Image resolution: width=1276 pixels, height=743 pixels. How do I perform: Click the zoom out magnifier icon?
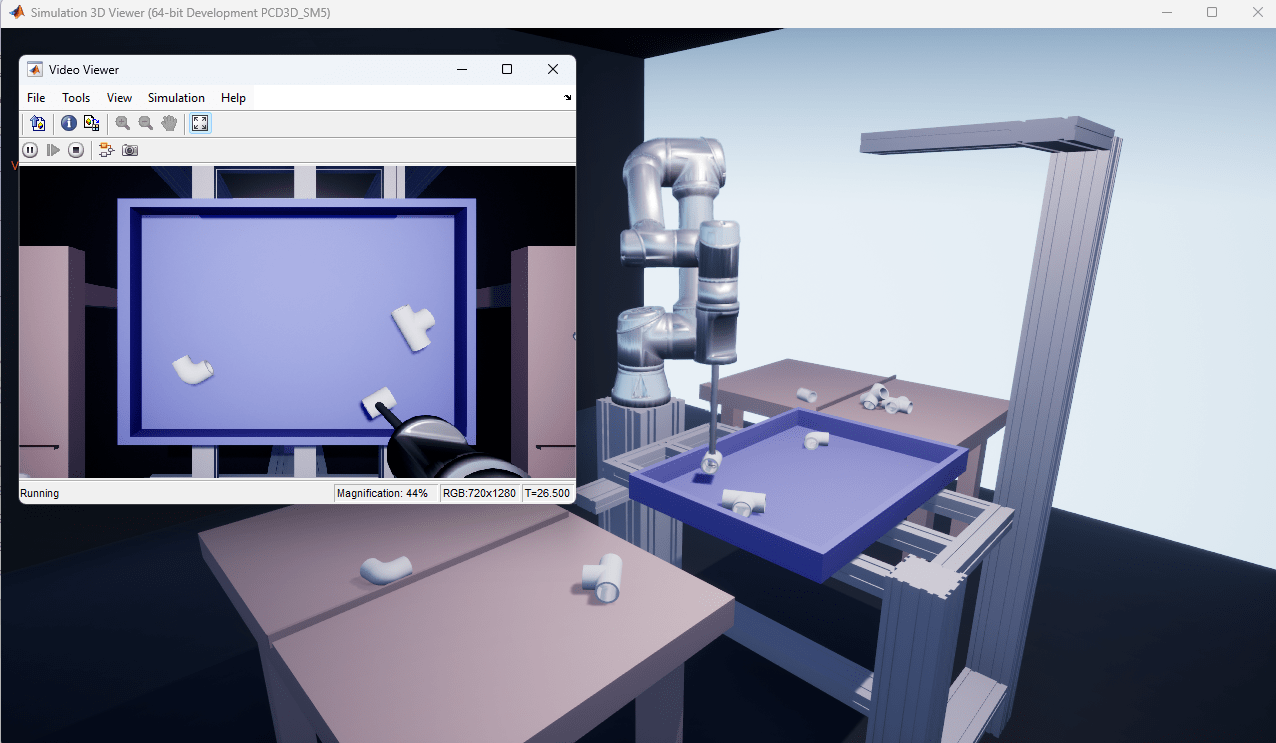[145, 123]
